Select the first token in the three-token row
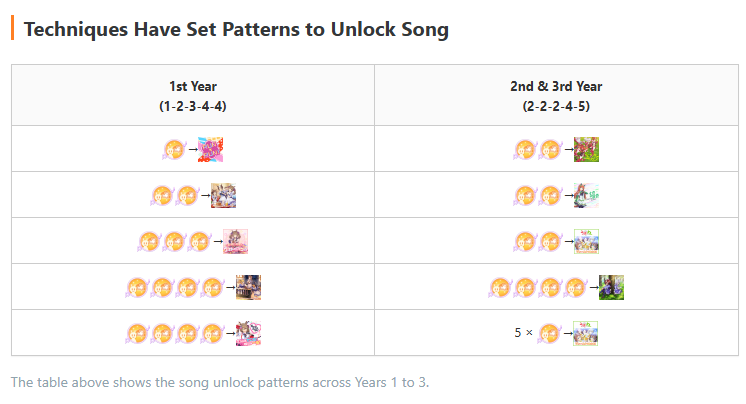This screenshot has width=746, height=404. pyautogui.click(x=149, y=242)
